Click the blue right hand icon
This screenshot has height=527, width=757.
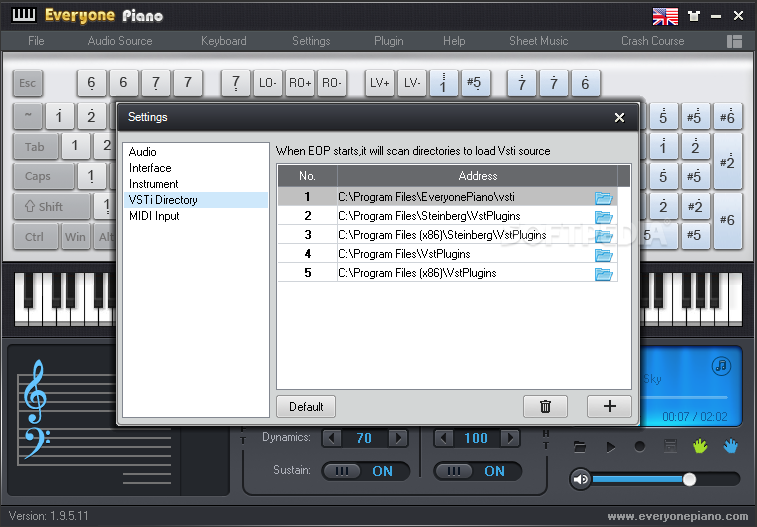tap(731, 446)
